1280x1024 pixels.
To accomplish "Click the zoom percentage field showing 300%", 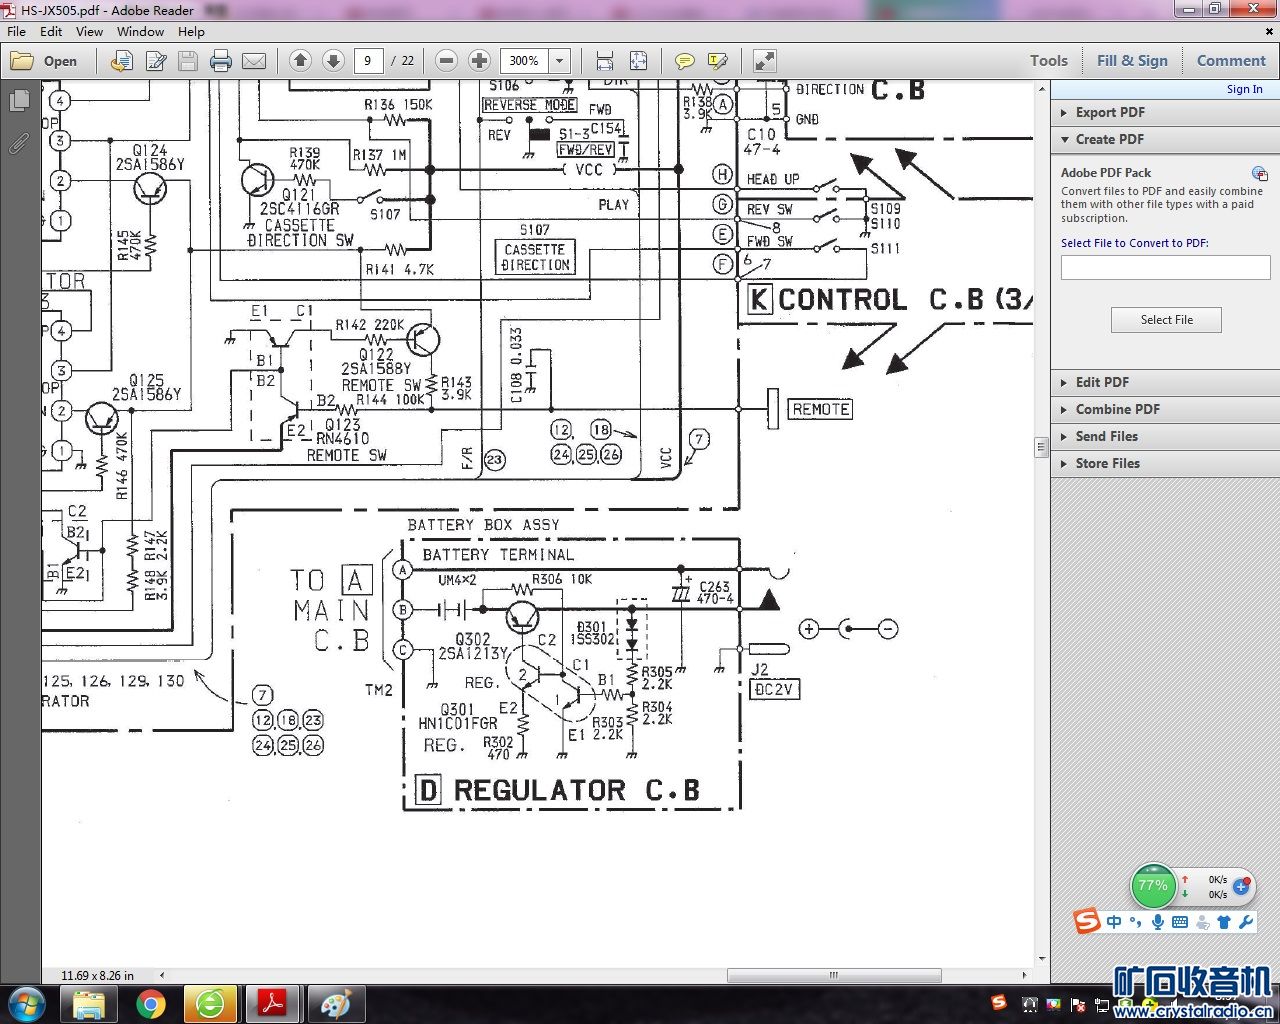I will (524, 61).
